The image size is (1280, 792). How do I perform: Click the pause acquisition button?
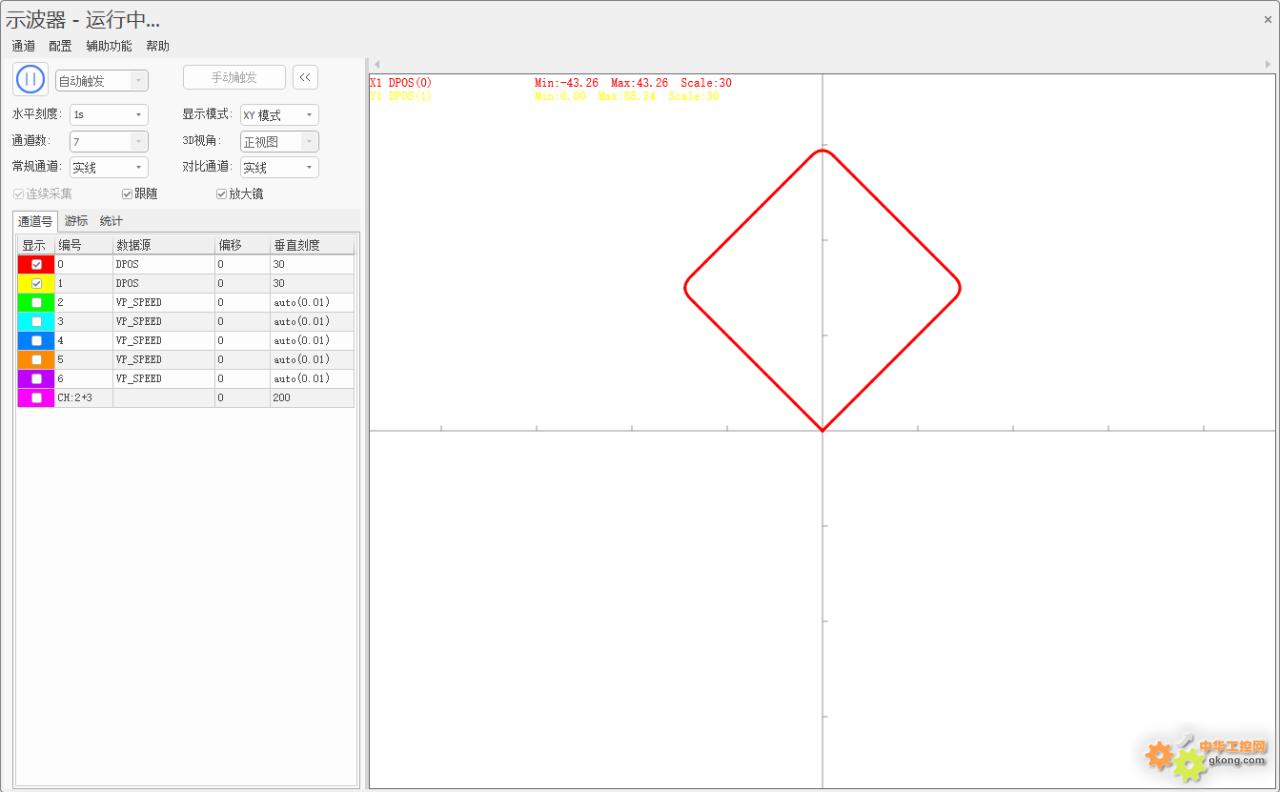tap(30, 79)
